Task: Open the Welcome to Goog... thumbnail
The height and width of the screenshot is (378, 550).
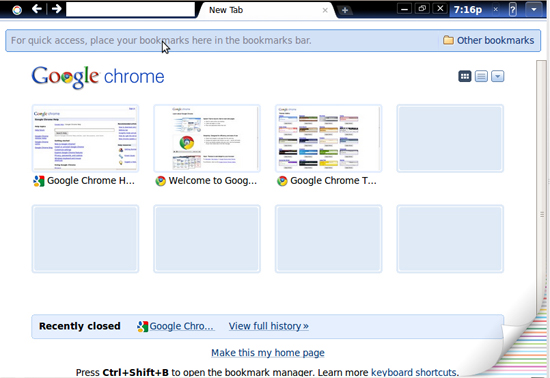Action: (x=207, y=138)
